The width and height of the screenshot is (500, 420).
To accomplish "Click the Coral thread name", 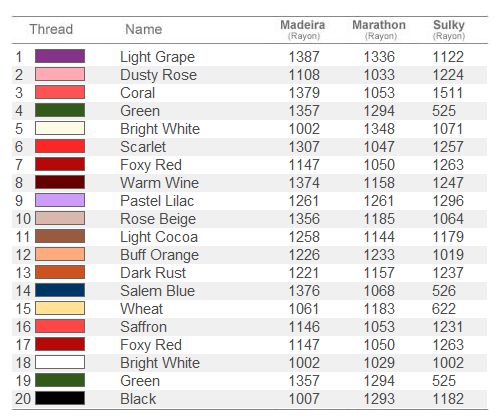I will point(138,93).
